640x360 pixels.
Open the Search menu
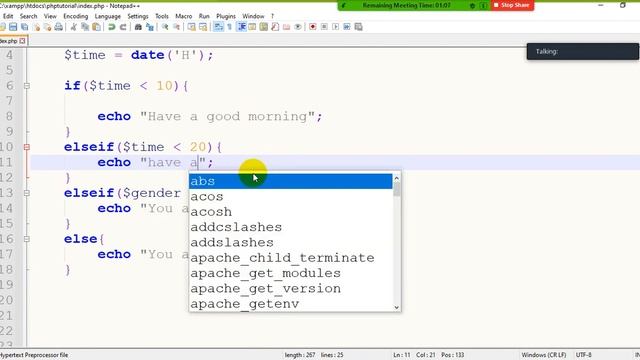(x=28, y=16)
